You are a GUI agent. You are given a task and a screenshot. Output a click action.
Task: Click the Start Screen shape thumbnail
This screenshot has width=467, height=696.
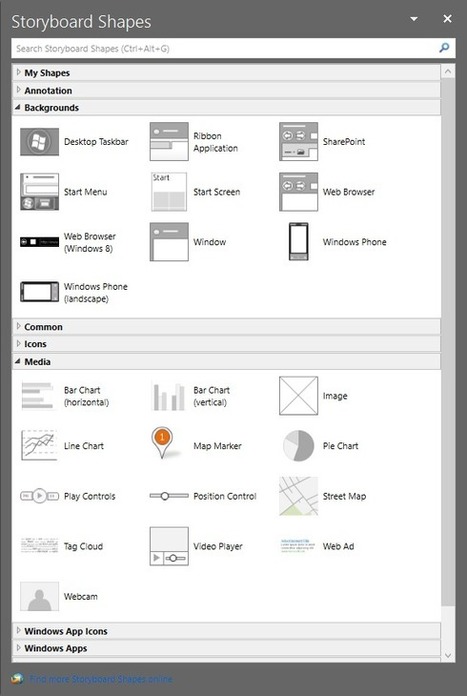(169, 192)
